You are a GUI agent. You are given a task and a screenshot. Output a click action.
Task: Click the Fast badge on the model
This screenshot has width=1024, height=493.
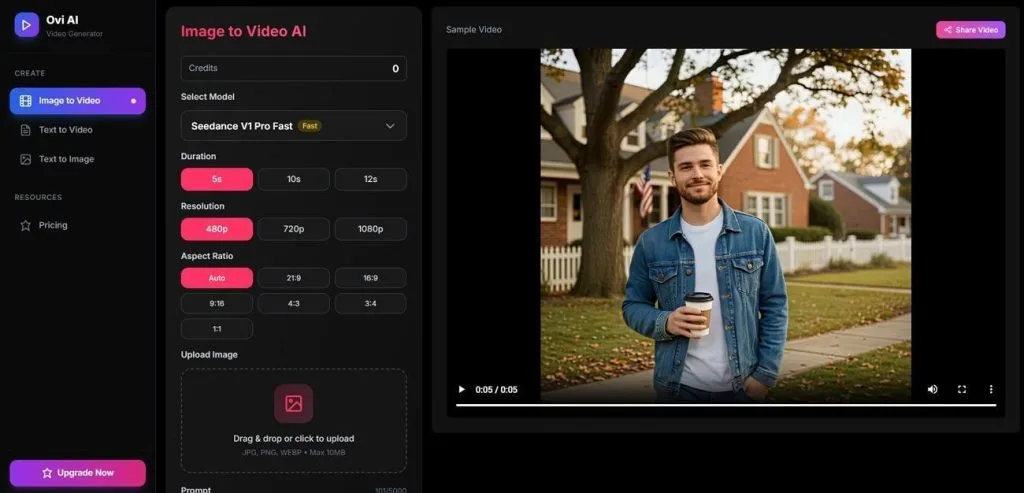click(310, 126)
